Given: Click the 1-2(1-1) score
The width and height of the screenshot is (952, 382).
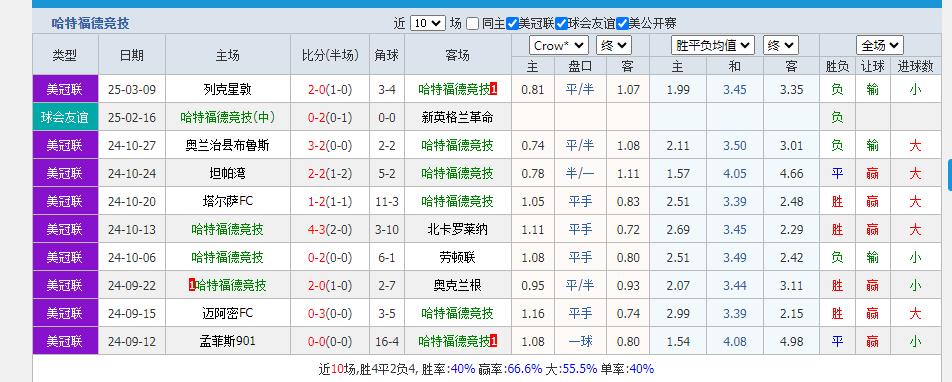Looking at the screenshot, I should point(330,202).
